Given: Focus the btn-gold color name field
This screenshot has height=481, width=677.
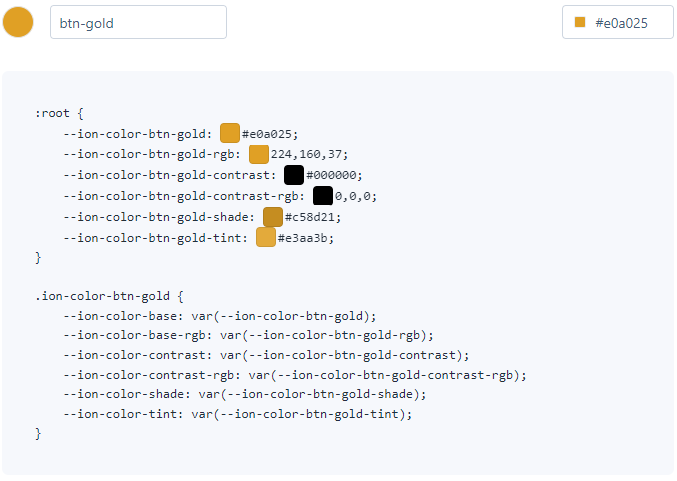Looking at the screenshot, I should coord(138,22).
